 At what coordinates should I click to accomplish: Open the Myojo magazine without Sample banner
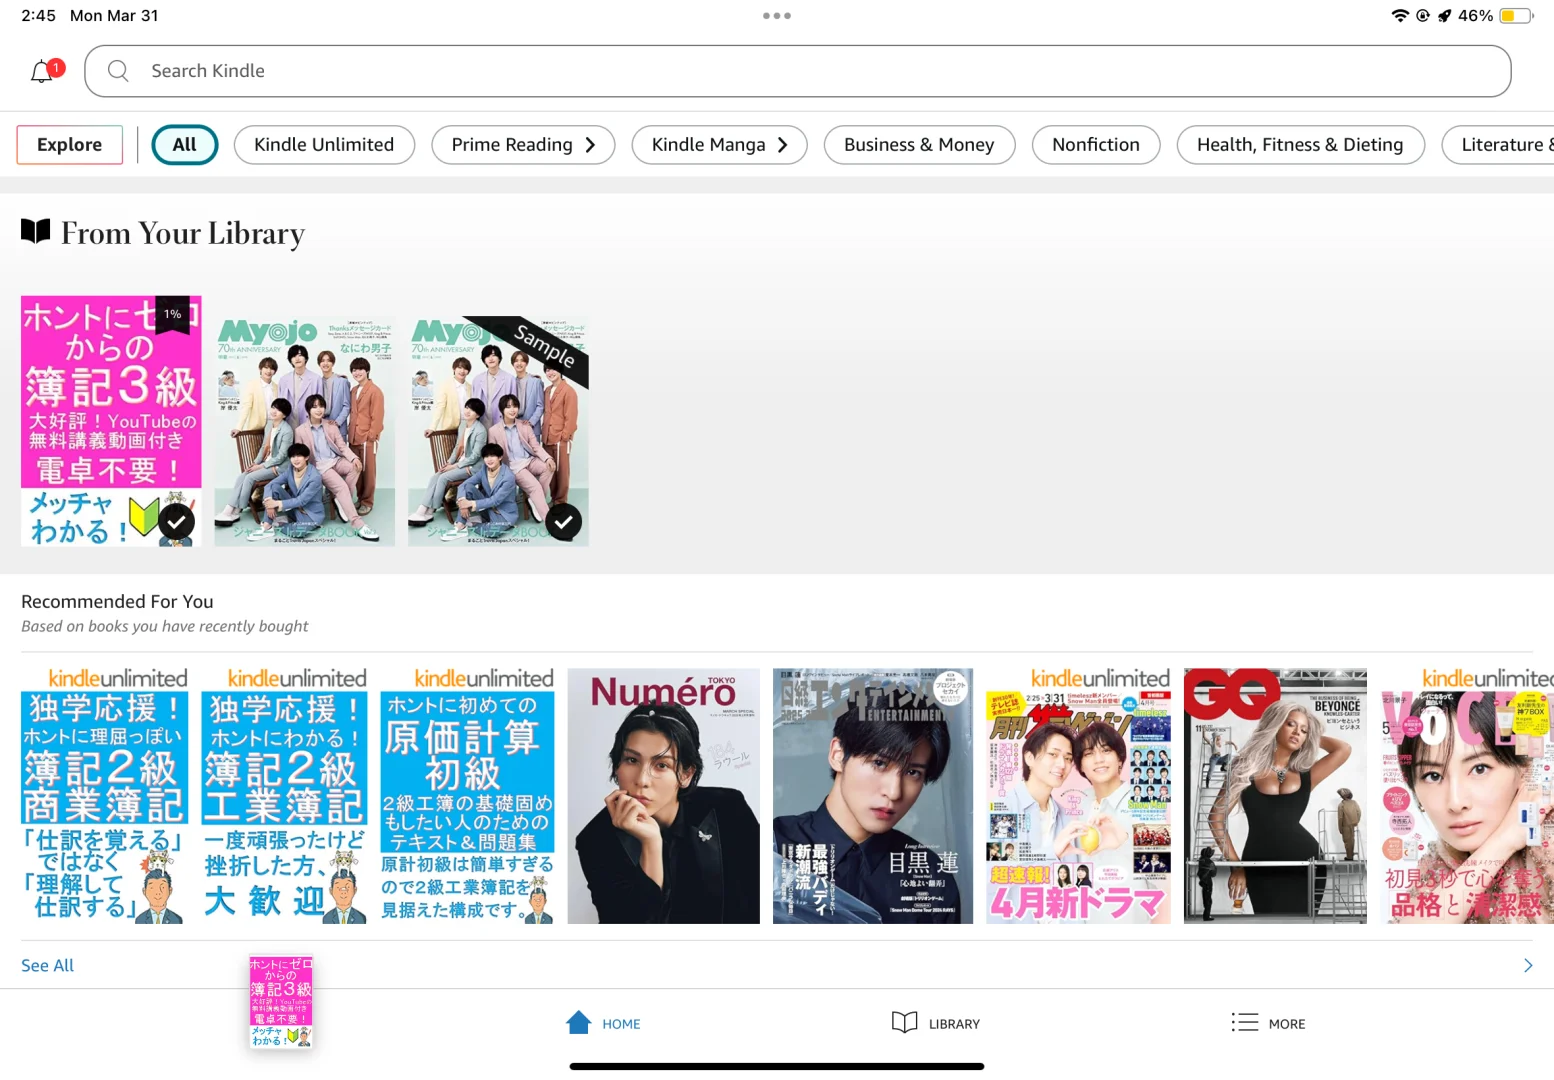click(x=305, y=432)
